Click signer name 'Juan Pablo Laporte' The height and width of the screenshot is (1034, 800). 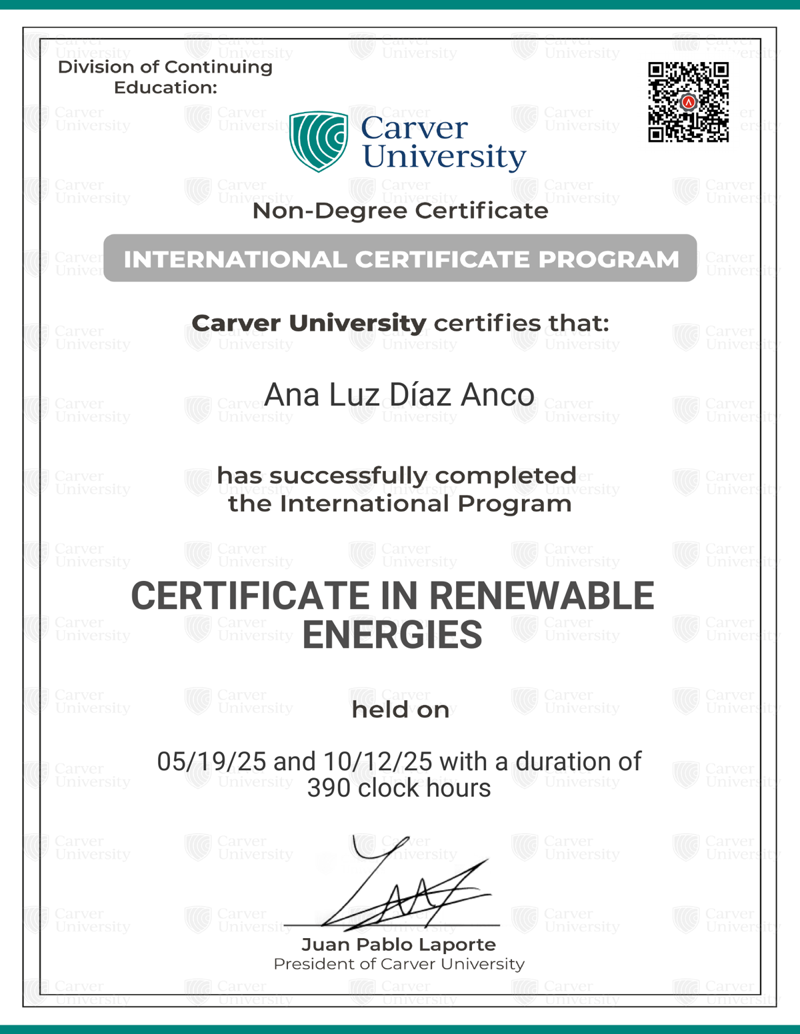click(x=399, y=944)
